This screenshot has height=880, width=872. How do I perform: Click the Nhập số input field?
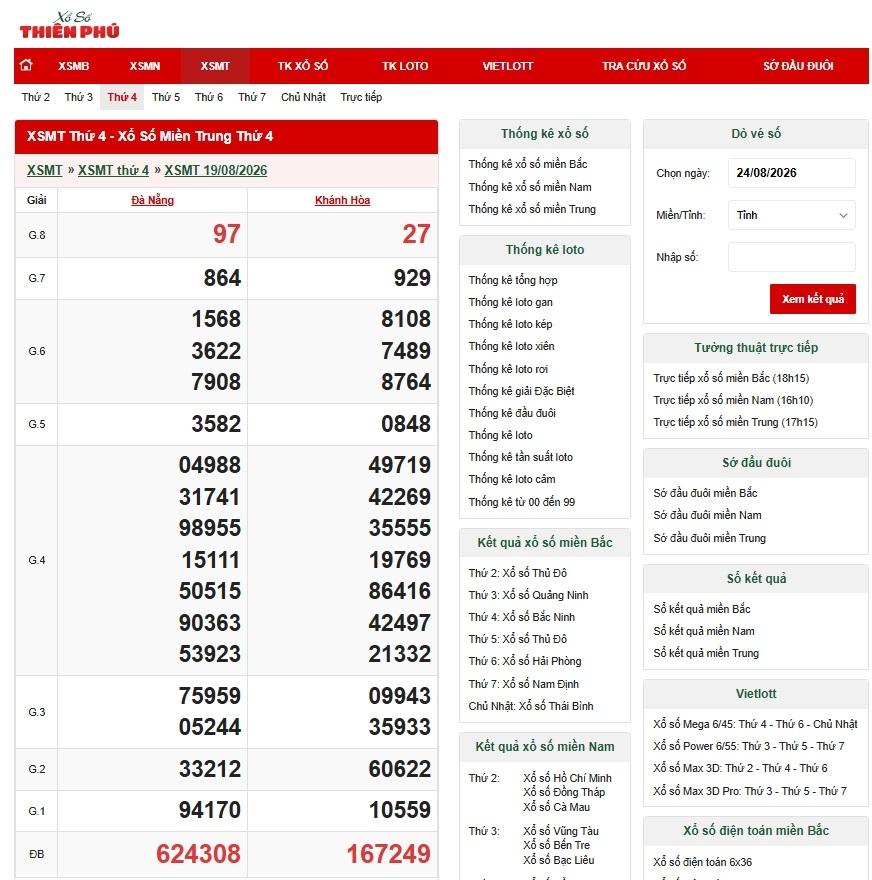click(x=791, y=257)
